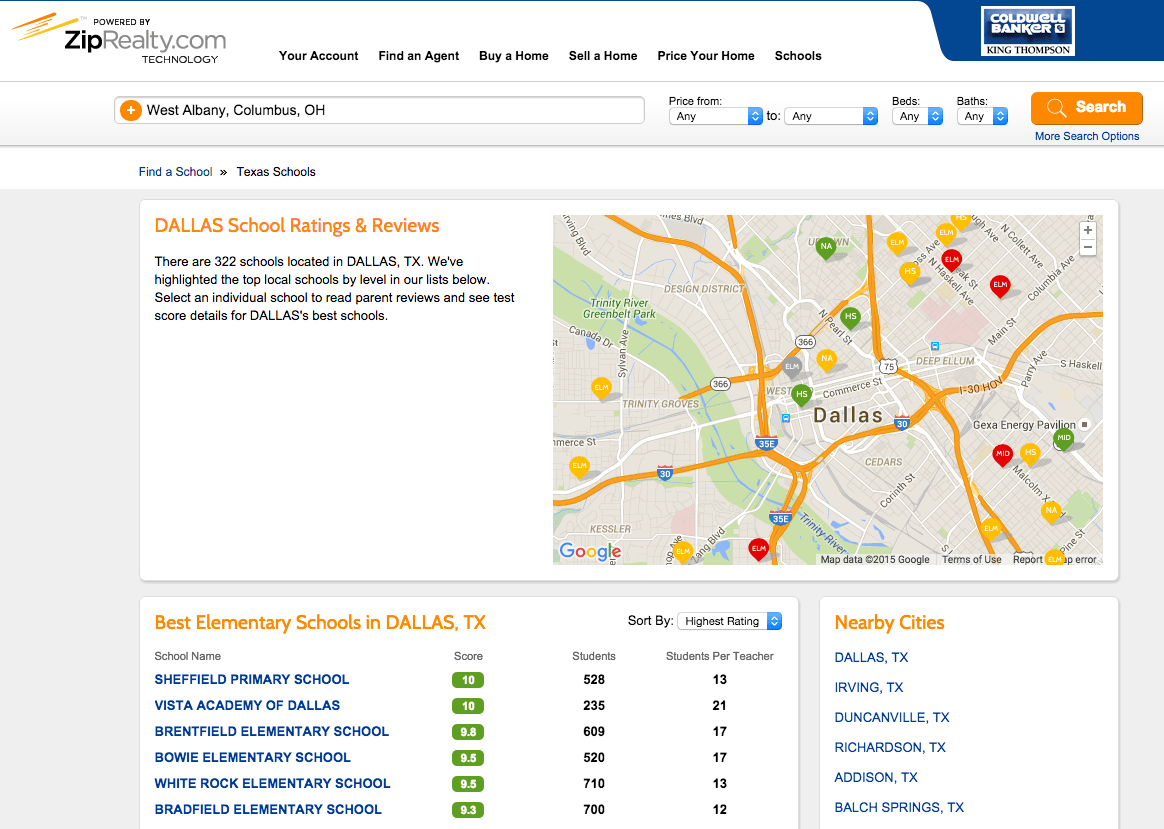Go to Find a School breadcrumb
The width and height of the screenshot is (1164, 829).
175,172
